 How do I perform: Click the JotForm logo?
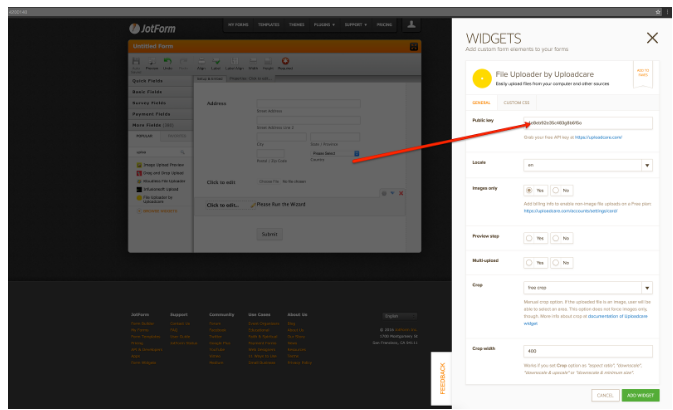(x=152, y=28)
